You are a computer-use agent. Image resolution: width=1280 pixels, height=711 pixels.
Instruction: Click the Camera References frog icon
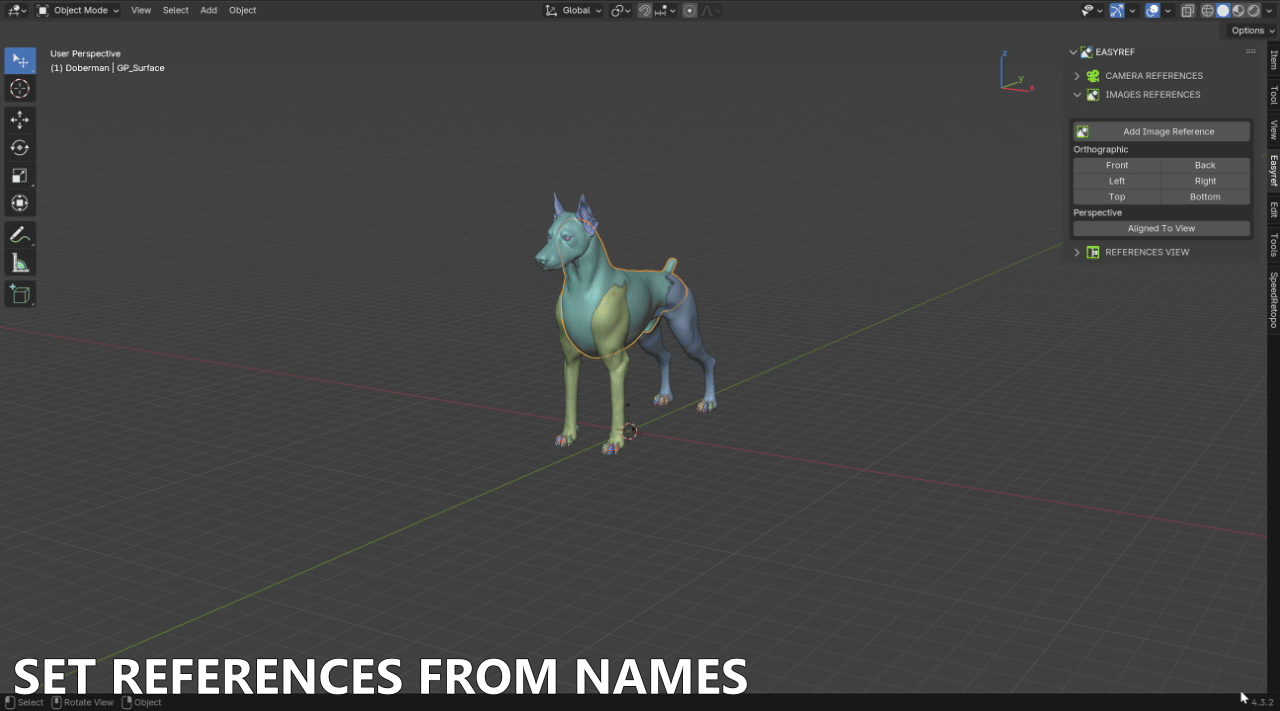(x=1092, y=75)
